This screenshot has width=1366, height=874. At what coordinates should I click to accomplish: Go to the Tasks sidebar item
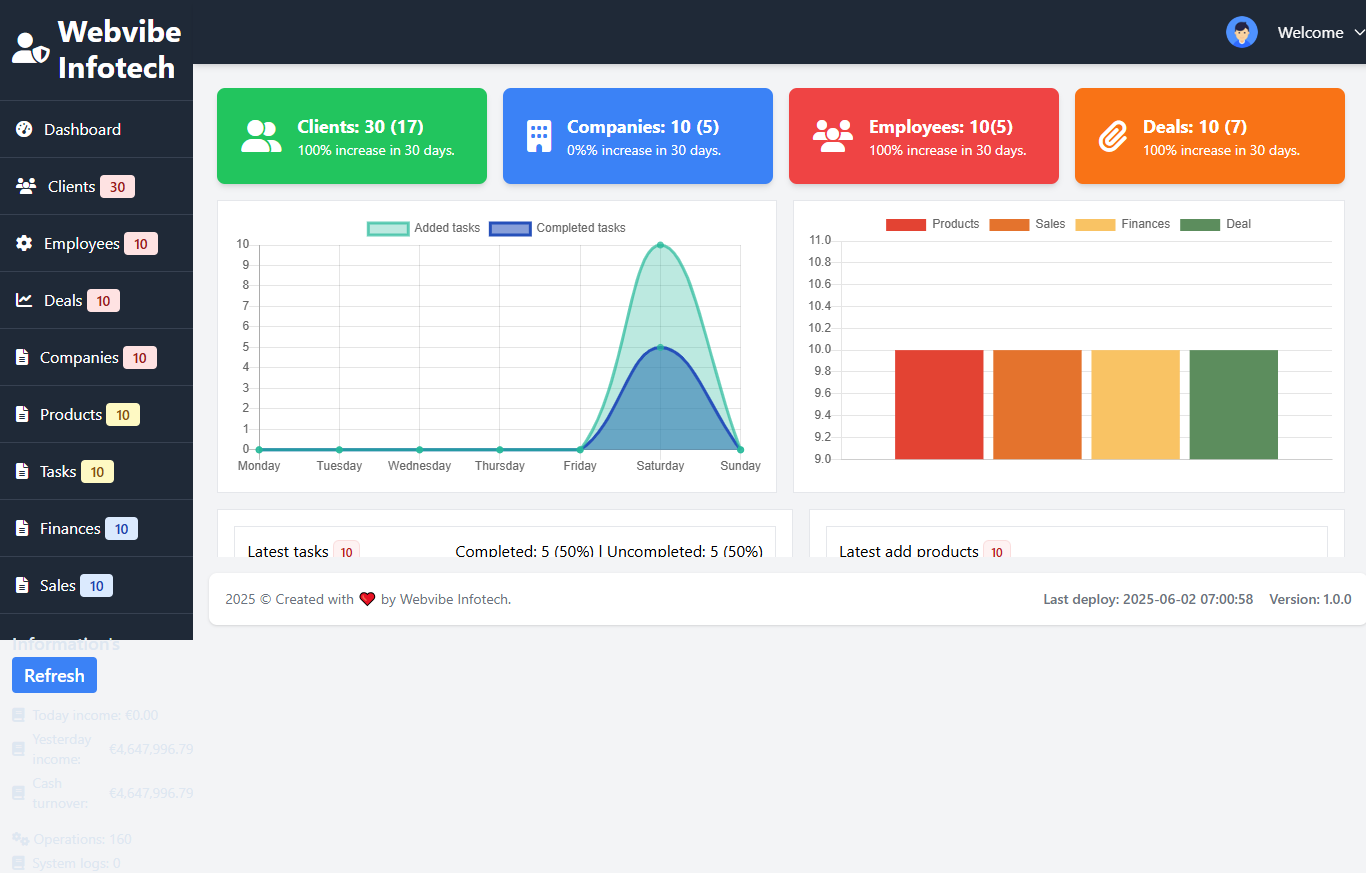point(58,471)
